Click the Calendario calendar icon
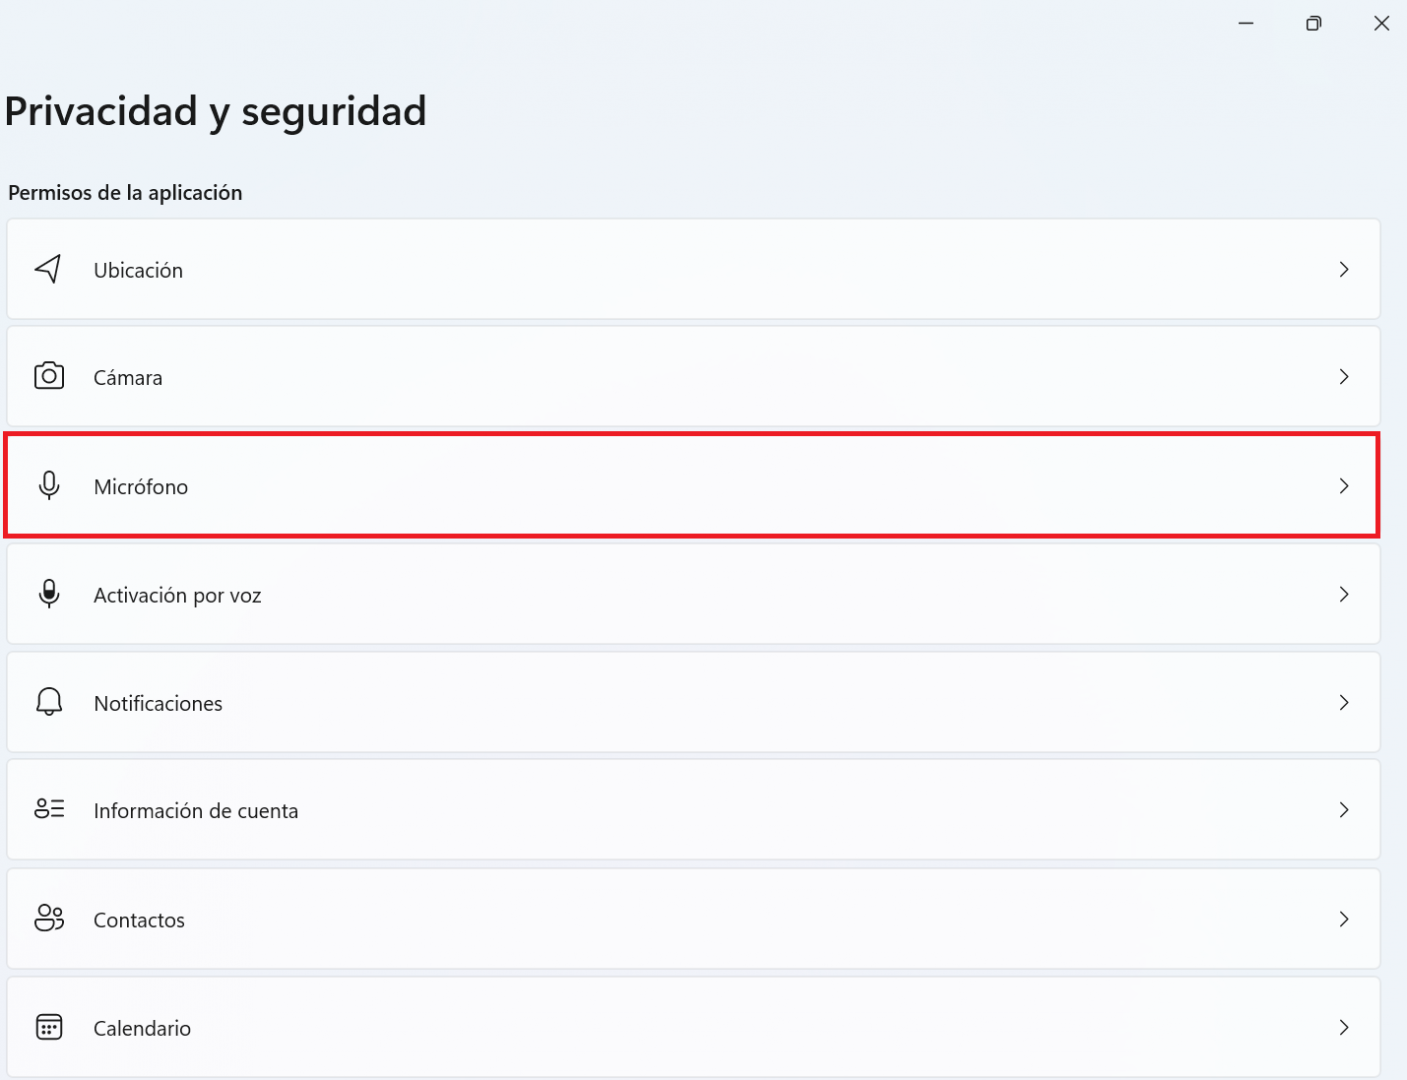 pyautogui.click(x=49, y=1027)
